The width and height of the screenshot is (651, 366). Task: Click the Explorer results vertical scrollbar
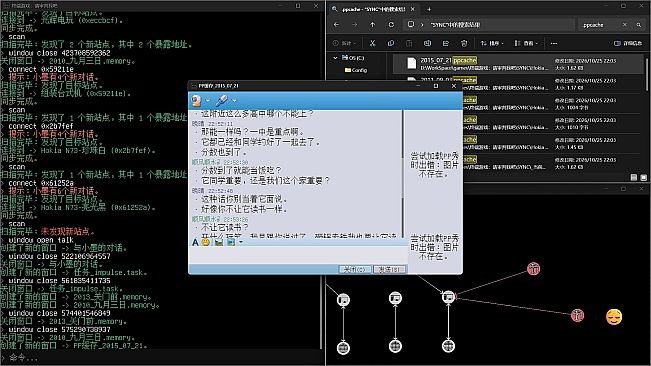(646, 74)
